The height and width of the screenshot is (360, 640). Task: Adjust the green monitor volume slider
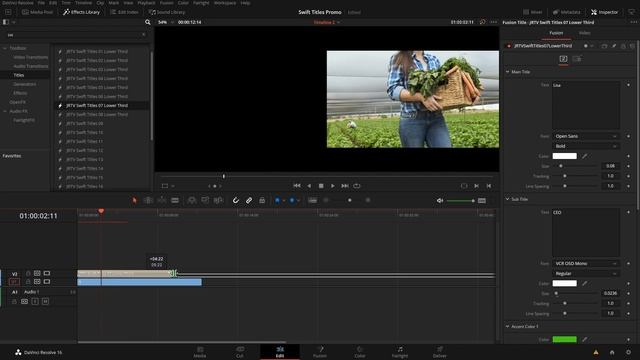(460, 200)
